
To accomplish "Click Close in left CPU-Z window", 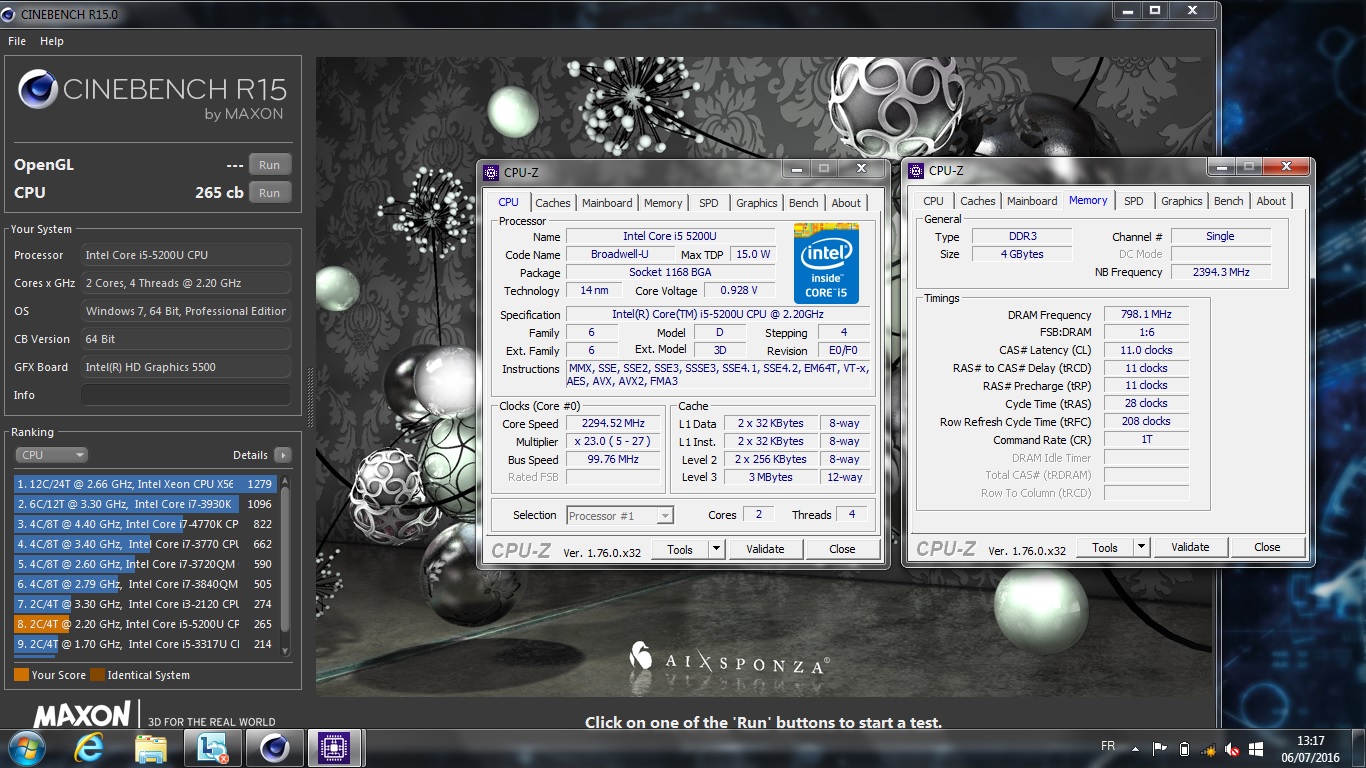I will 843,549.
